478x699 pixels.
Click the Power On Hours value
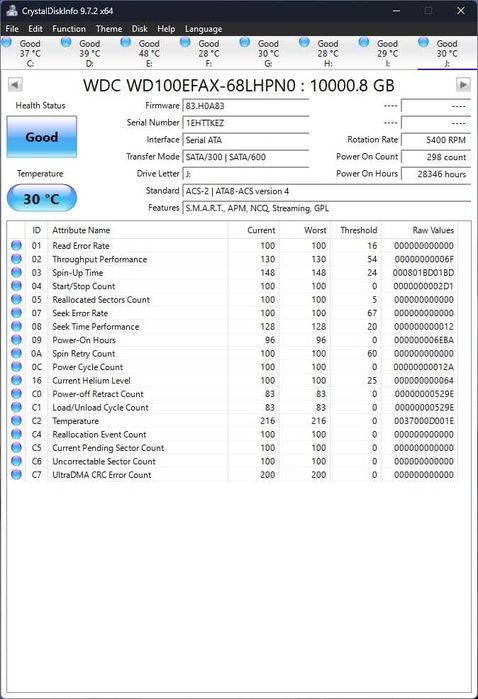[436, 174]
